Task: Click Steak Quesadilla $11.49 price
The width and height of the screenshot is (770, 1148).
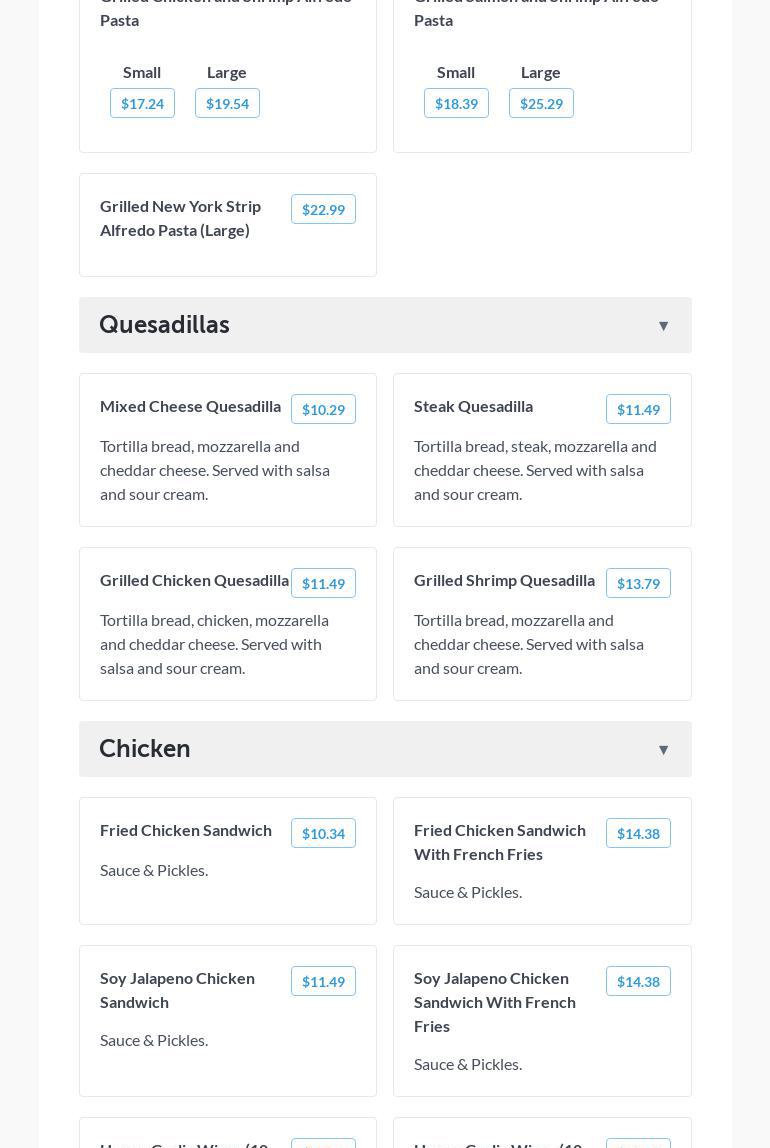Action: pyautogui.click(x=638, y=409)
